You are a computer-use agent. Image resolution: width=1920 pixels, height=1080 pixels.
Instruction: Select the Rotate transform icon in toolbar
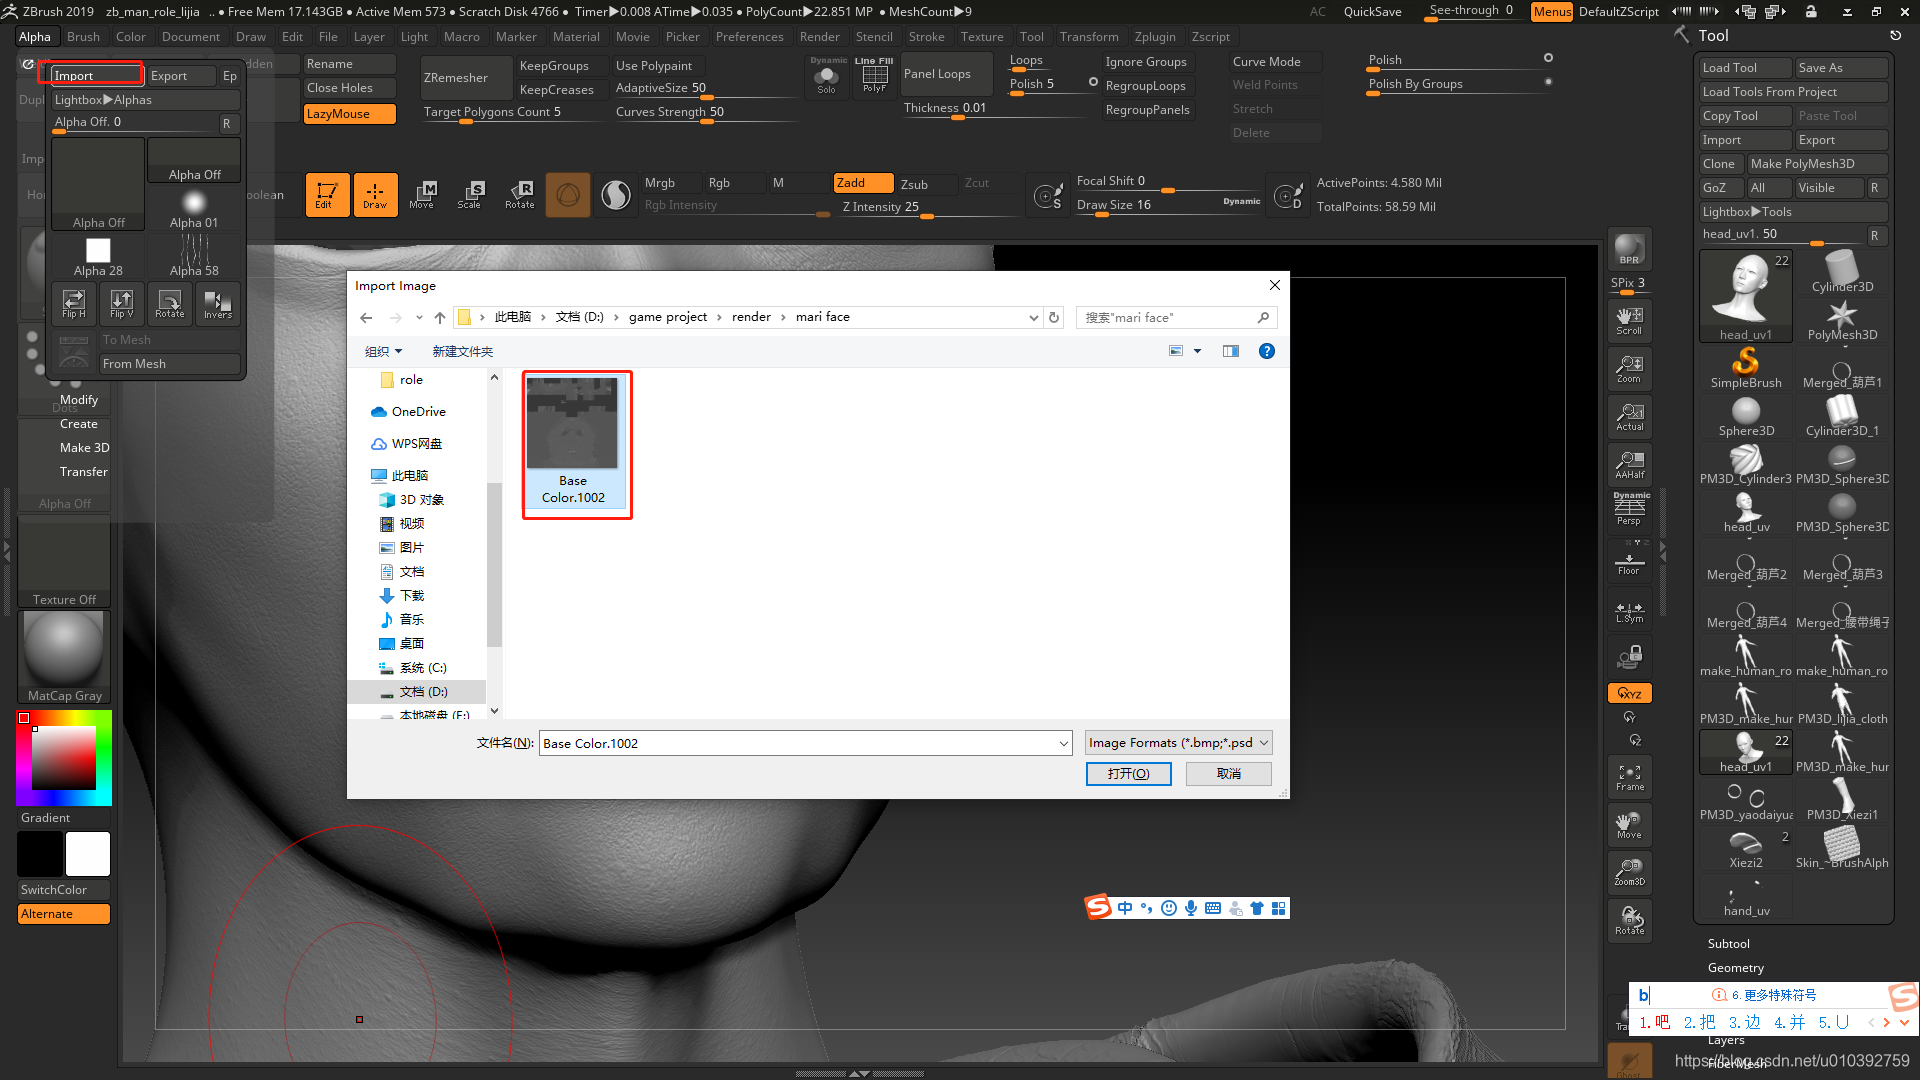point(520,194)
